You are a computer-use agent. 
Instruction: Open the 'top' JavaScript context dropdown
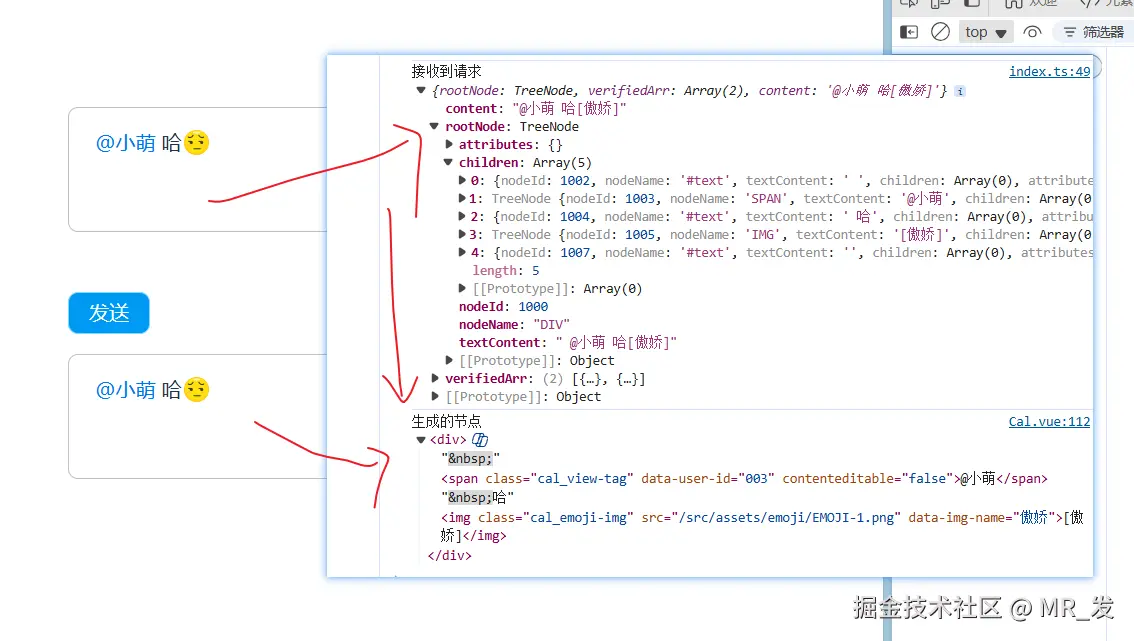(985, 32)
